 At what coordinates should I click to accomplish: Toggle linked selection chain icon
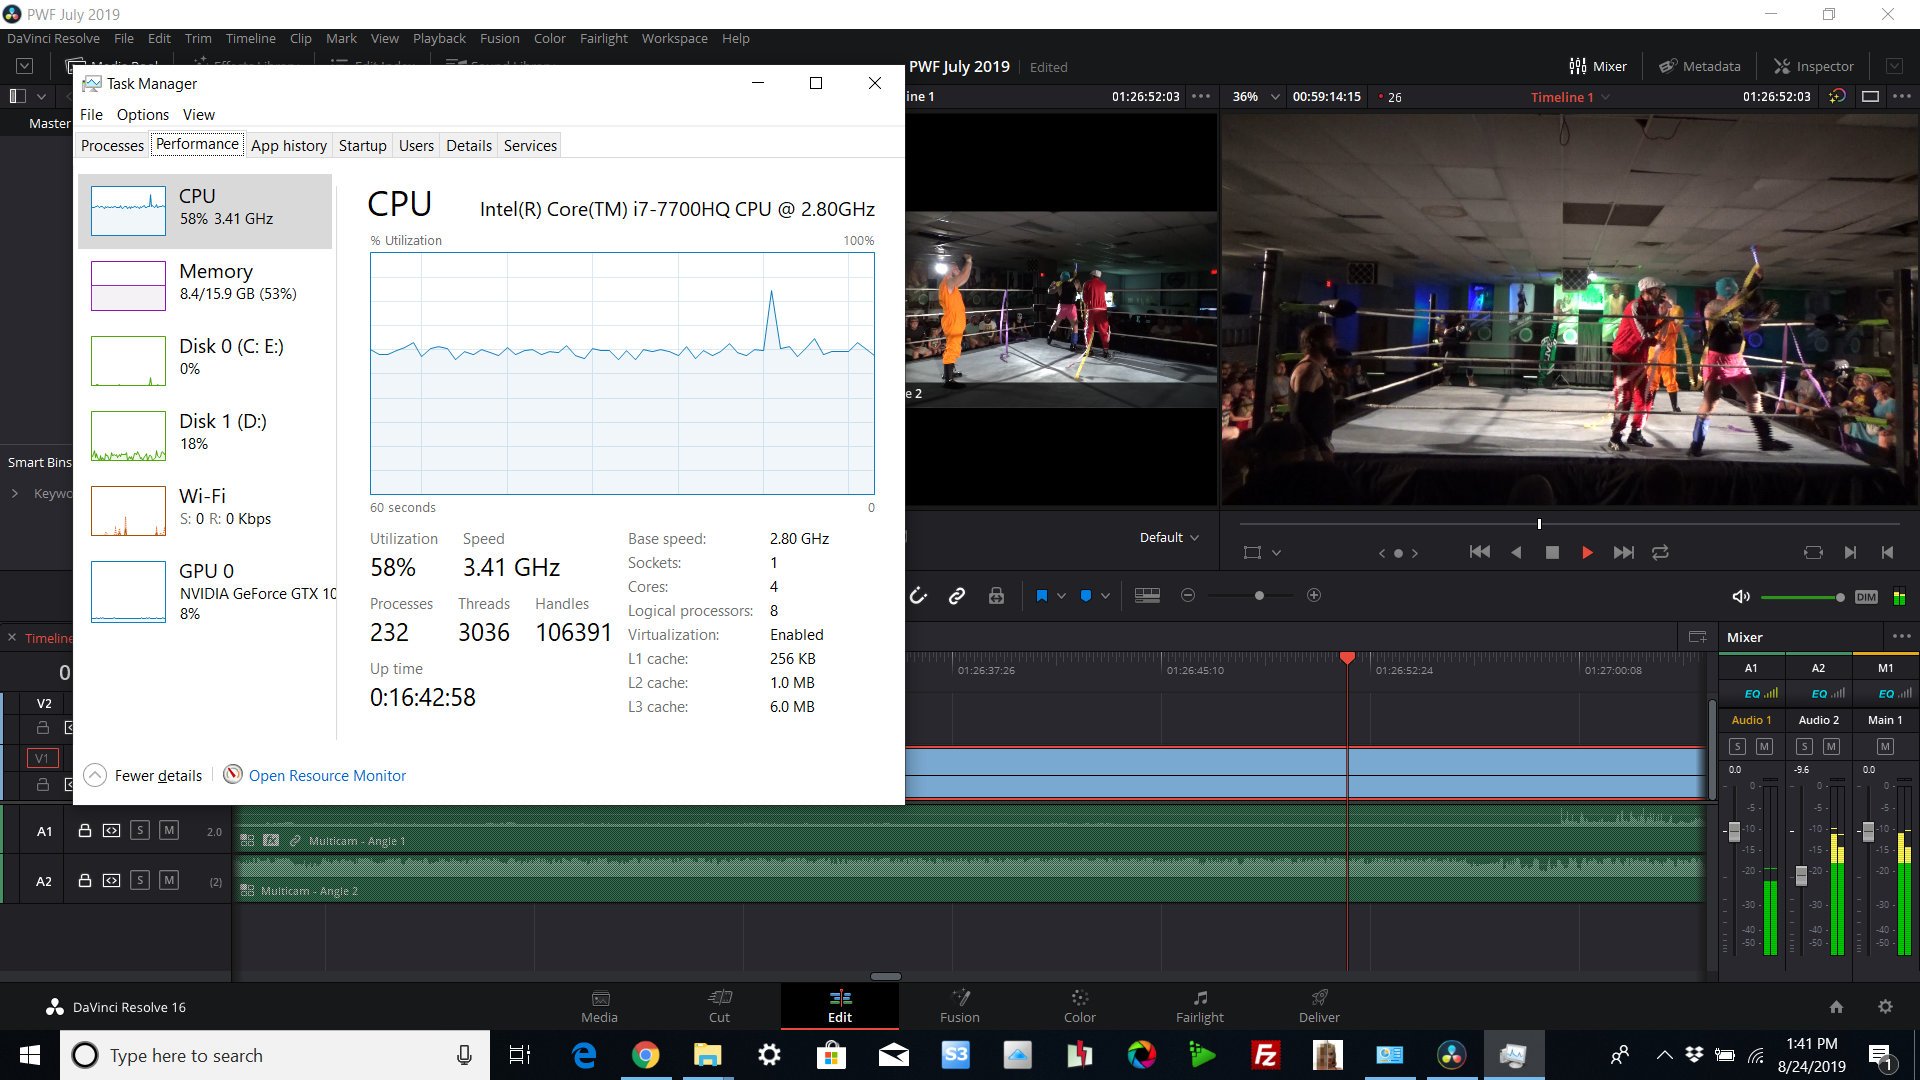957,596
